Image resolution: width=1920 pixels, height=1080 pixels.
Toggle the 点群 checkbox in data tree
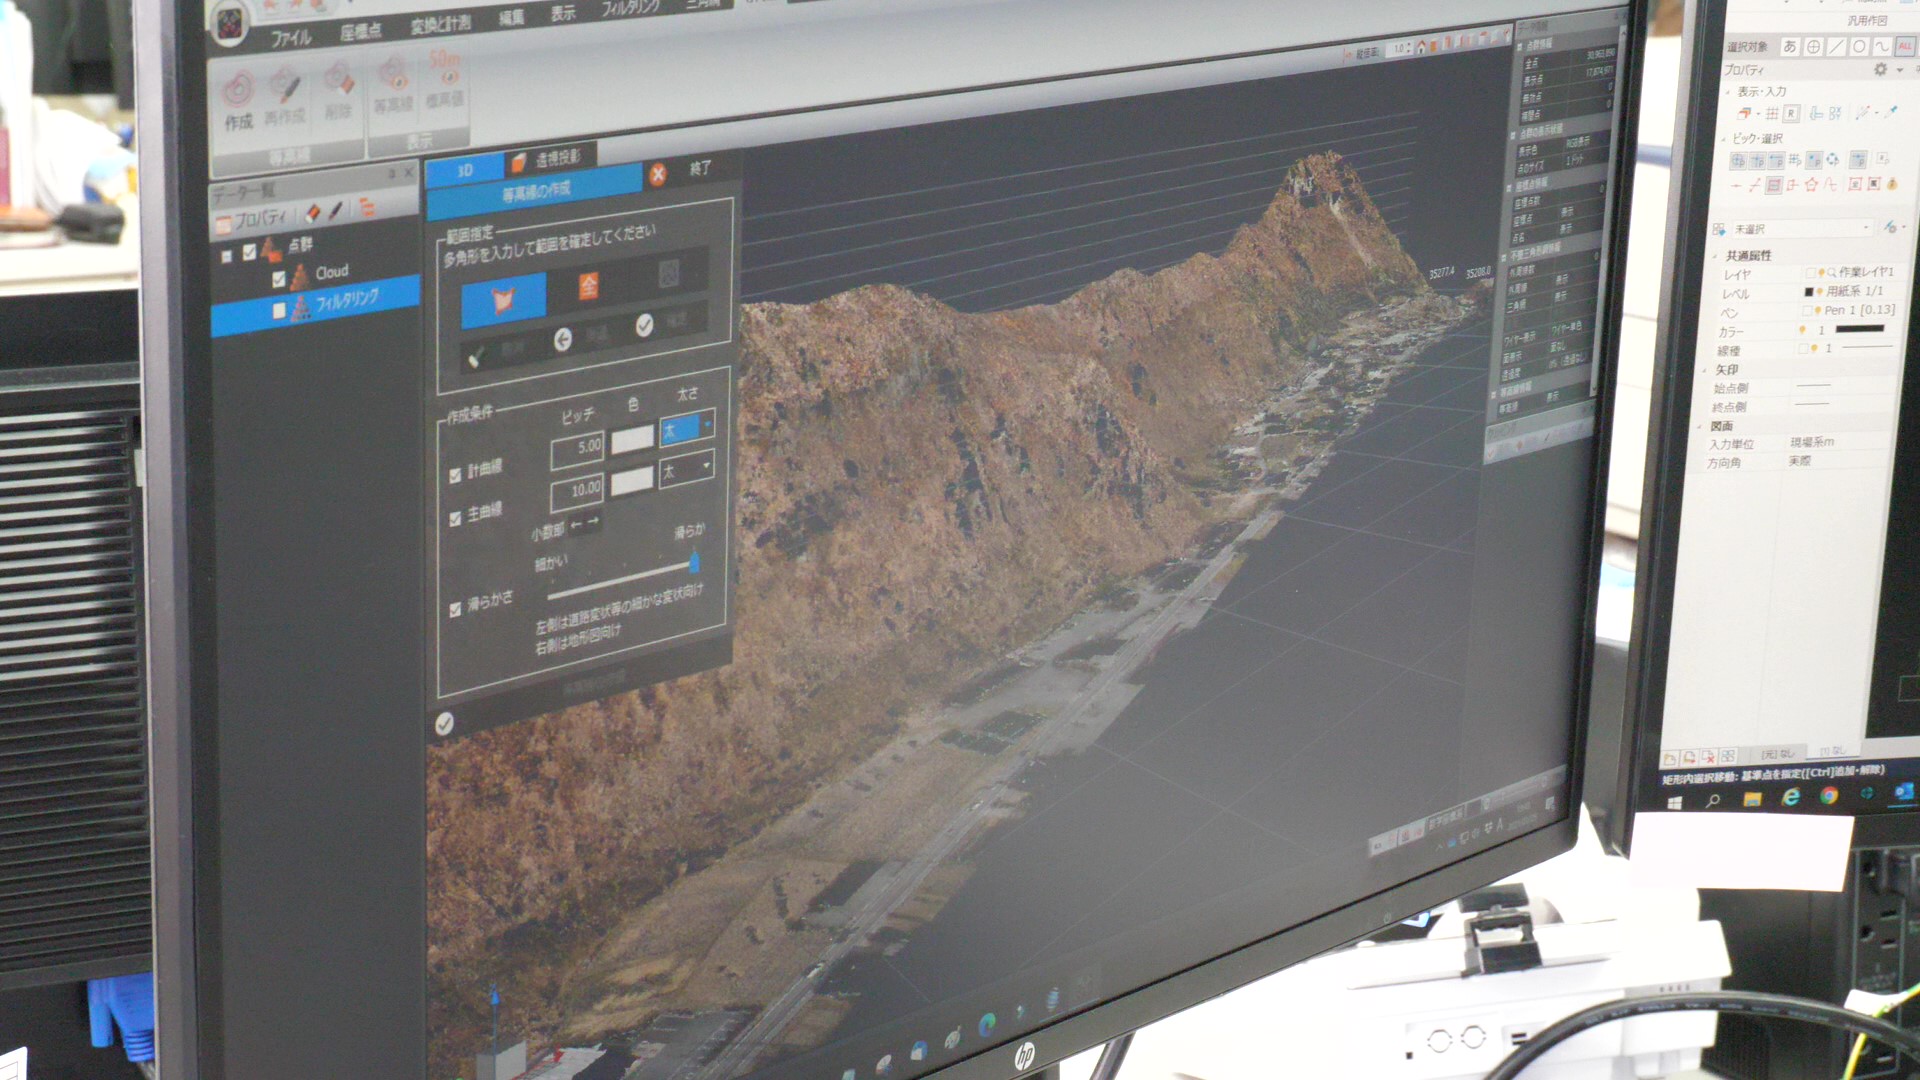249,252
